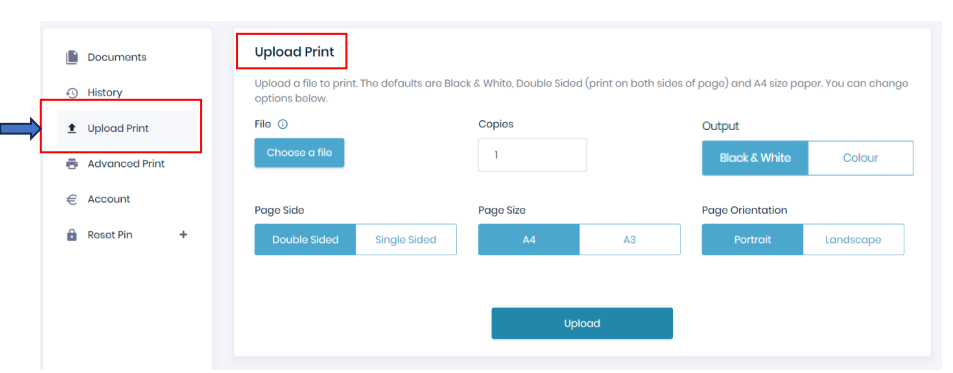953x373 pixels.
Task: Click the Documents file icon in sidebar
Action: pos(72,57)
